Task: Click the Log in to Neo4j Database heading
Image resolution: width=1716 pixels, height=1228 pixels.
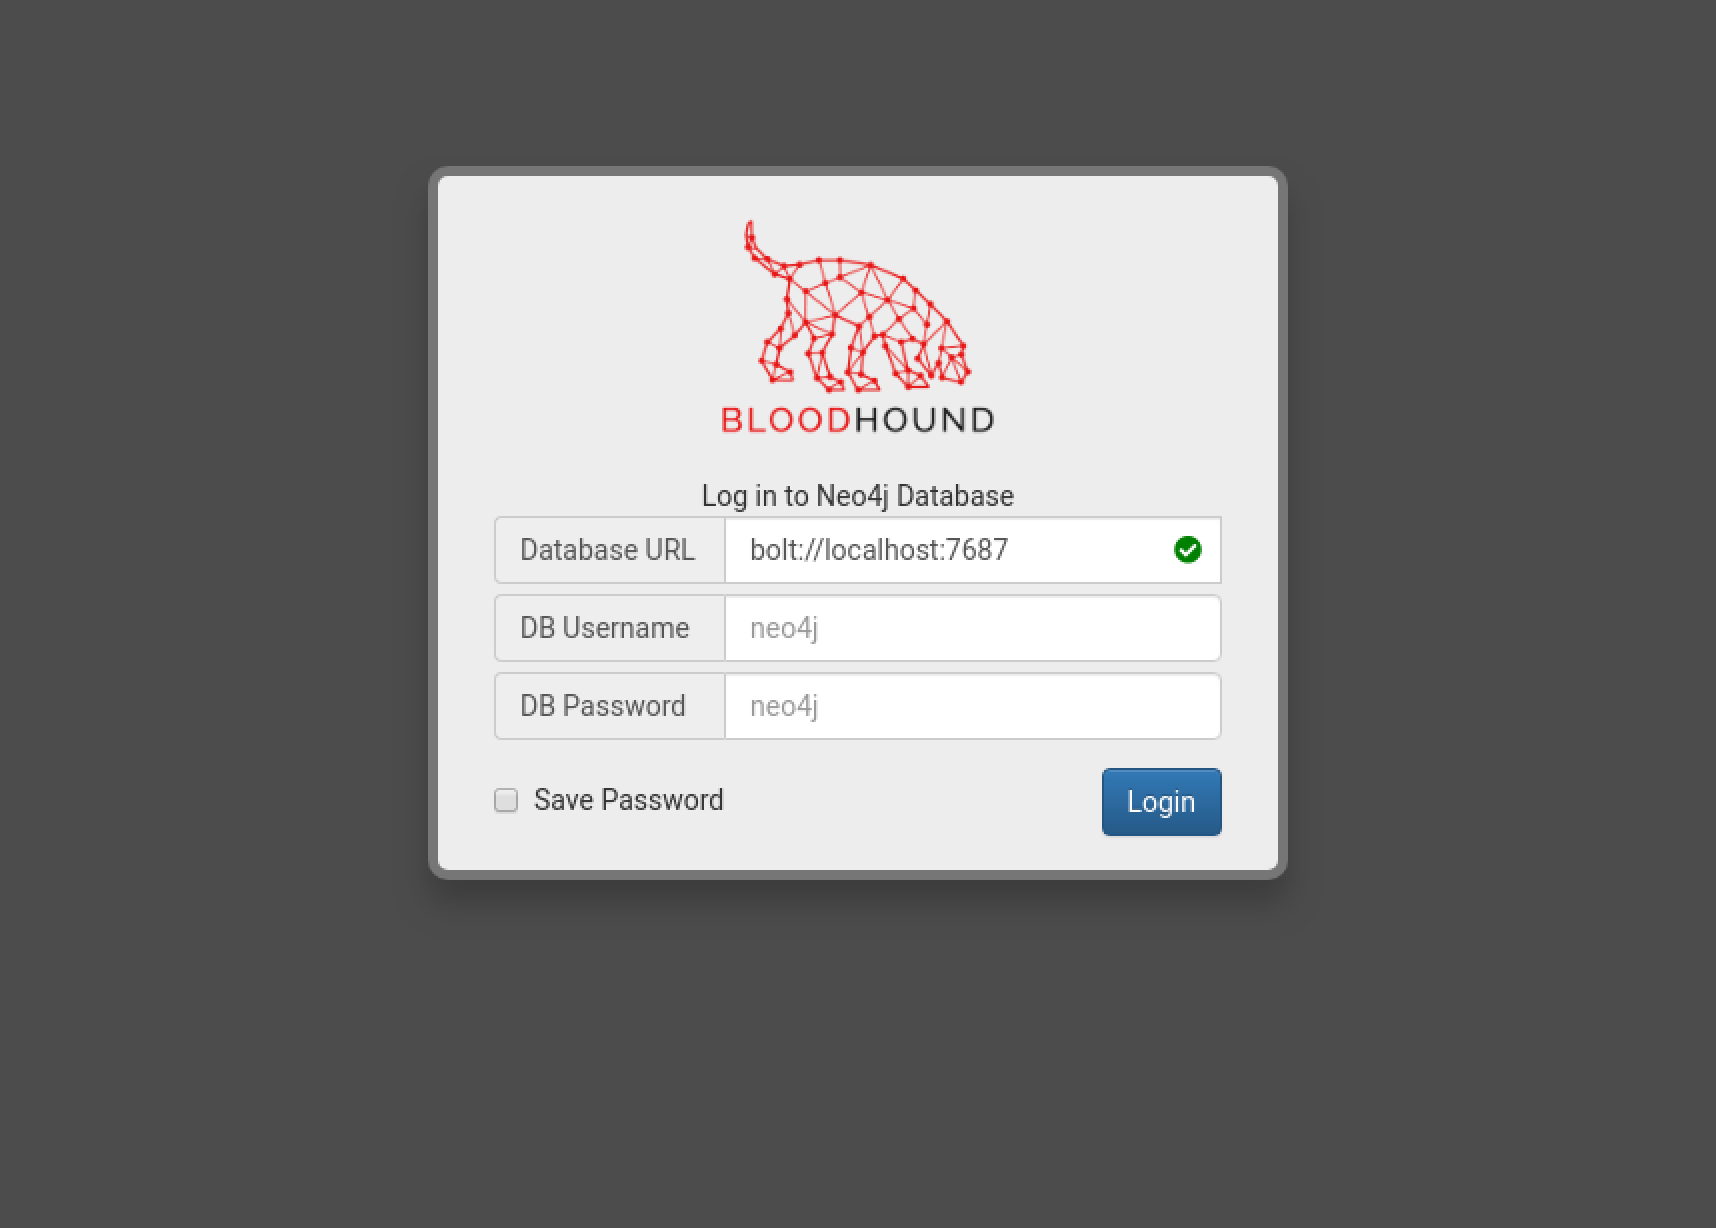Action: coord(858,495)
